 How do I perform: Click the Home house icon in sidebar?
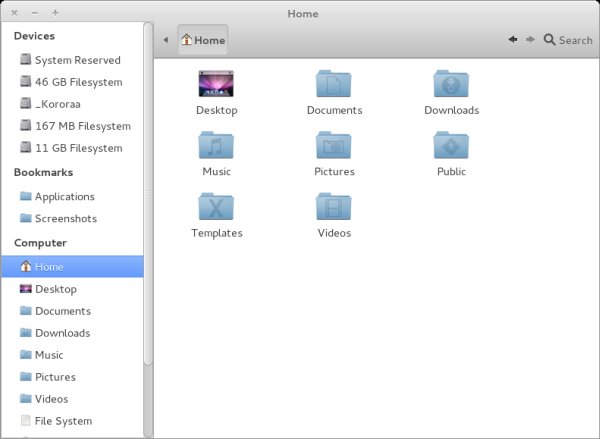pos(26,266)
